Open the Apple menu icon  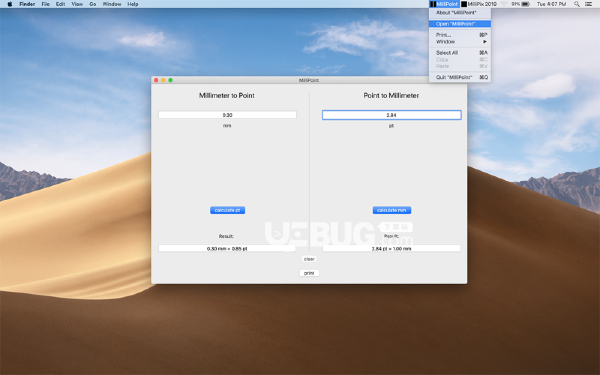pos(10,4)
